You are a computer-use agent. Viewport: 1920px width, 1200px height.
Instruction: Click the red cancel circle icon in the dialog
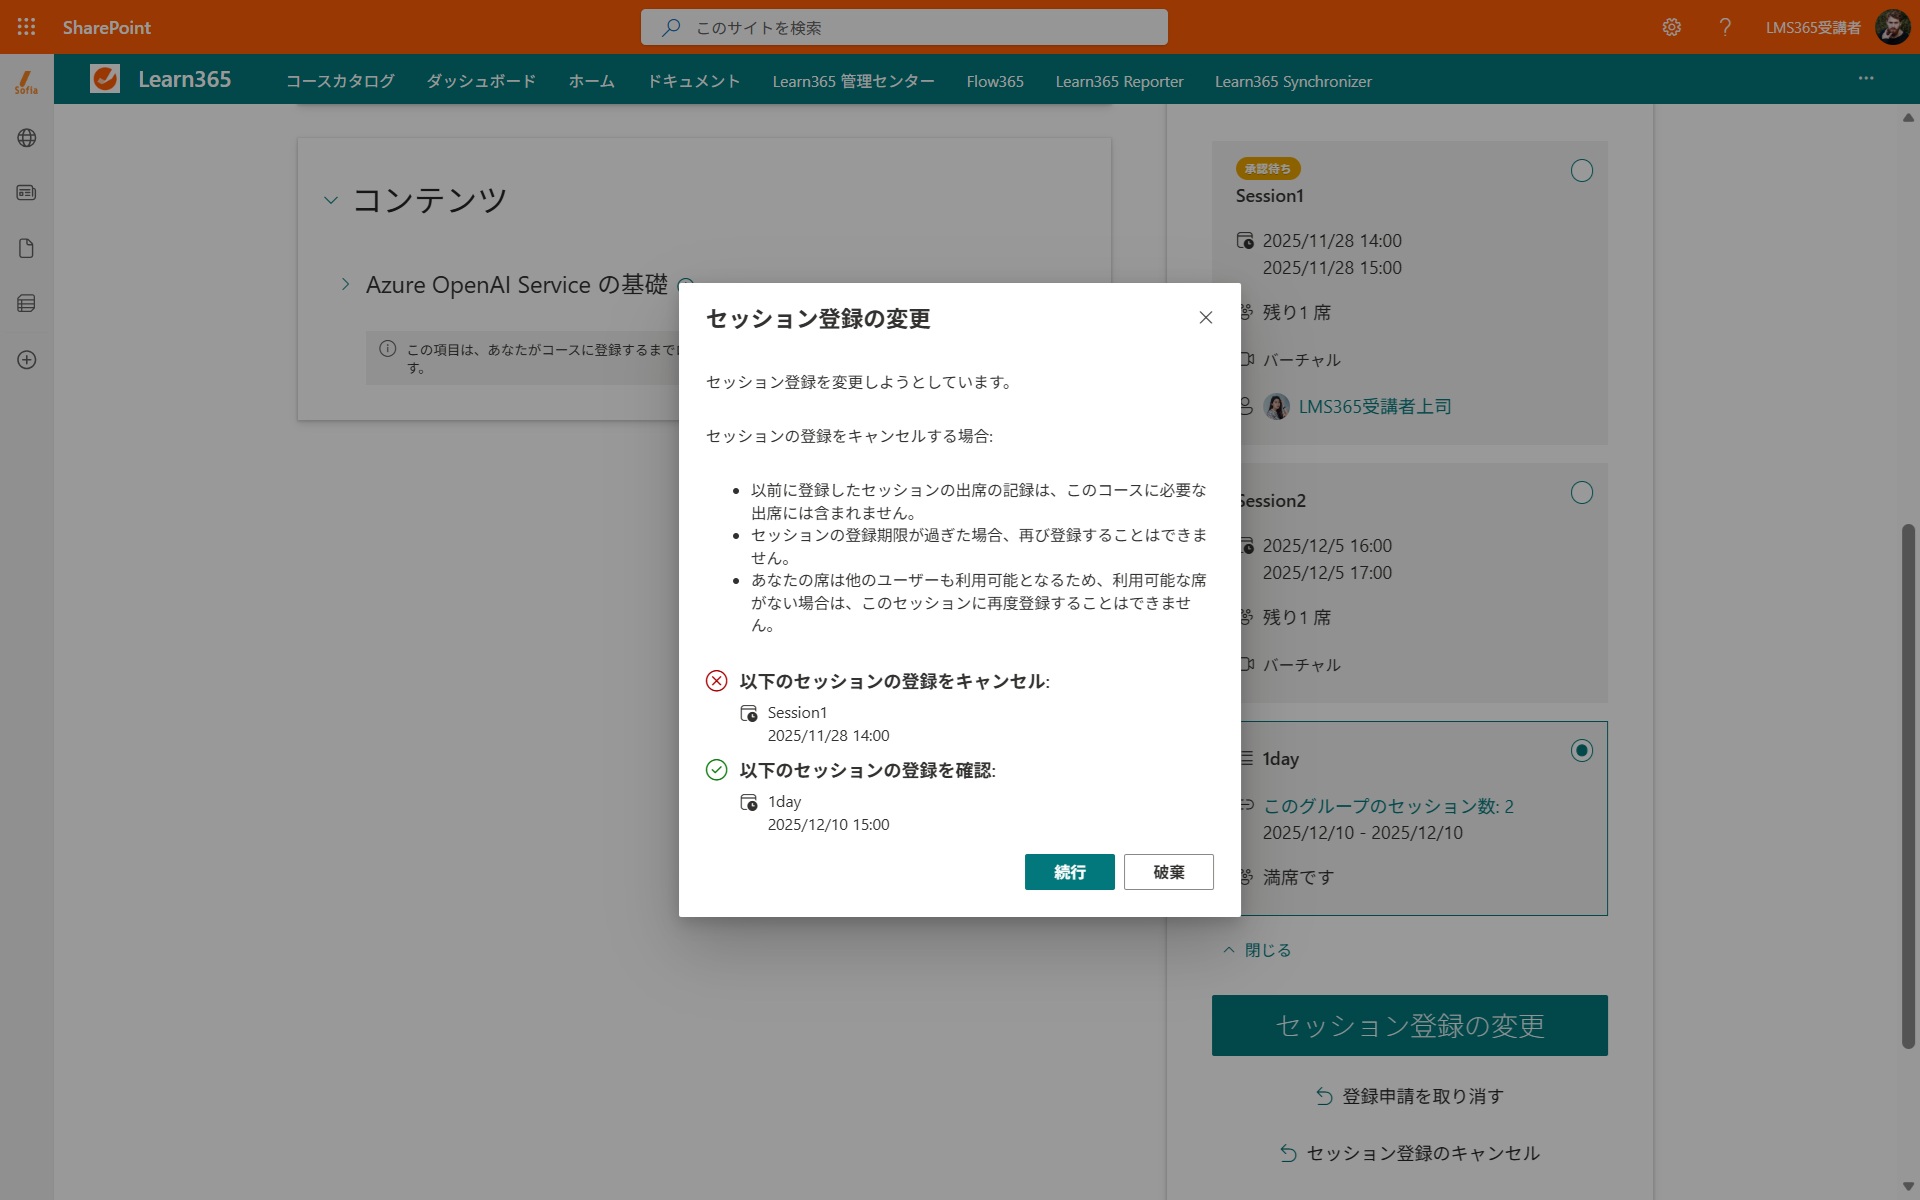717,681
